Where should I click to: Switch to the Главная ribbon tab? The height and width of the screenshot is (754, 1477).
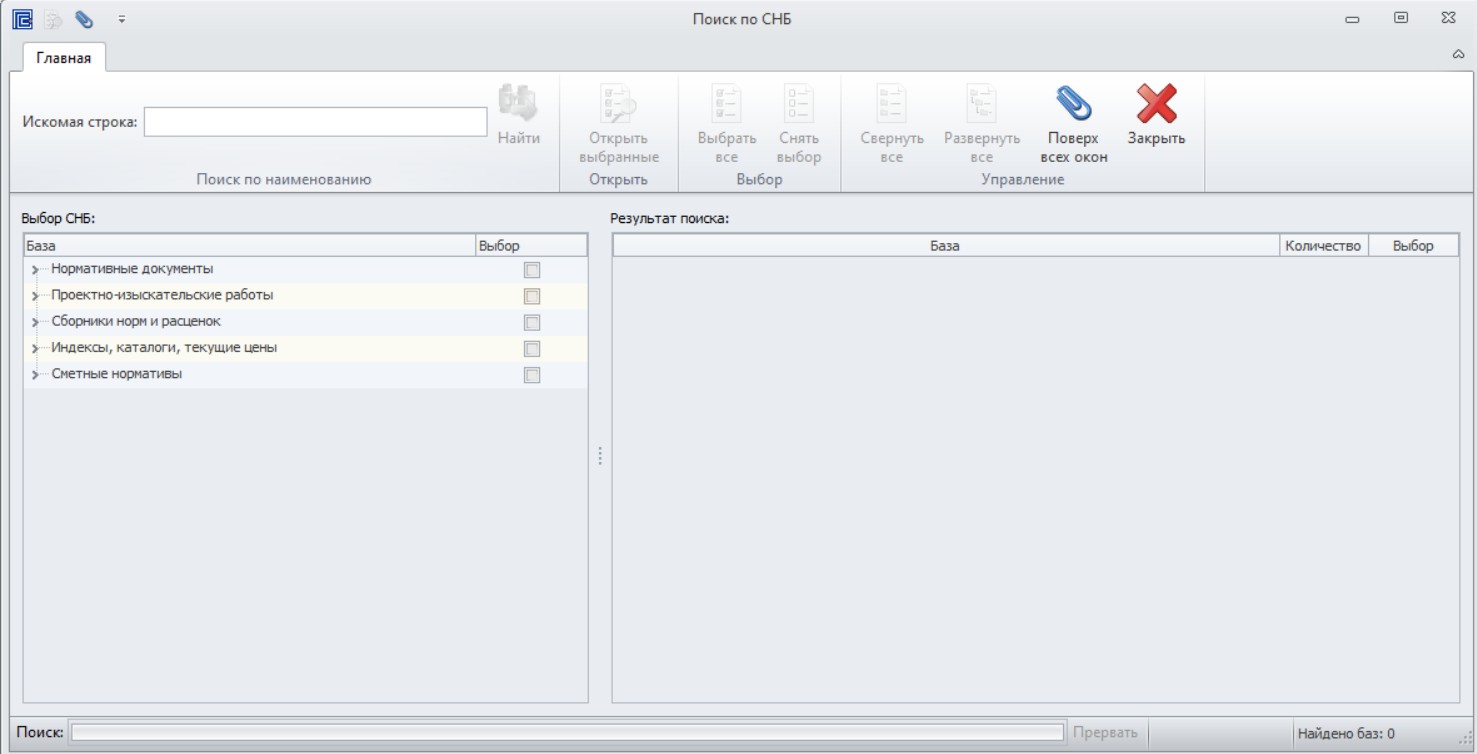(64, 58)
